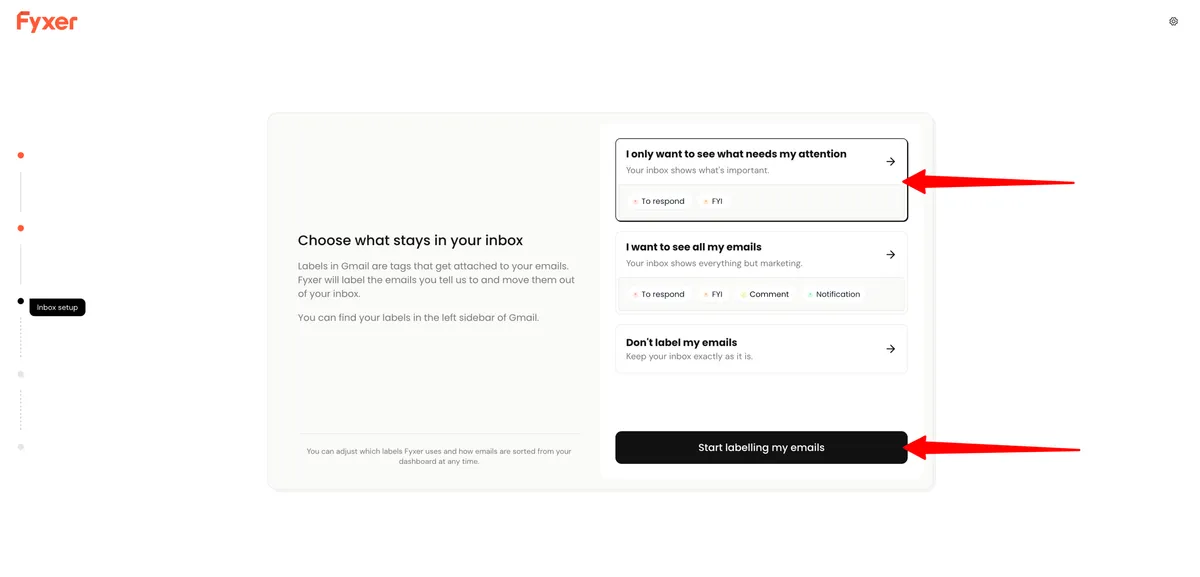
Task: Click the black Inbox setup step dot
Action: point(20,301)
